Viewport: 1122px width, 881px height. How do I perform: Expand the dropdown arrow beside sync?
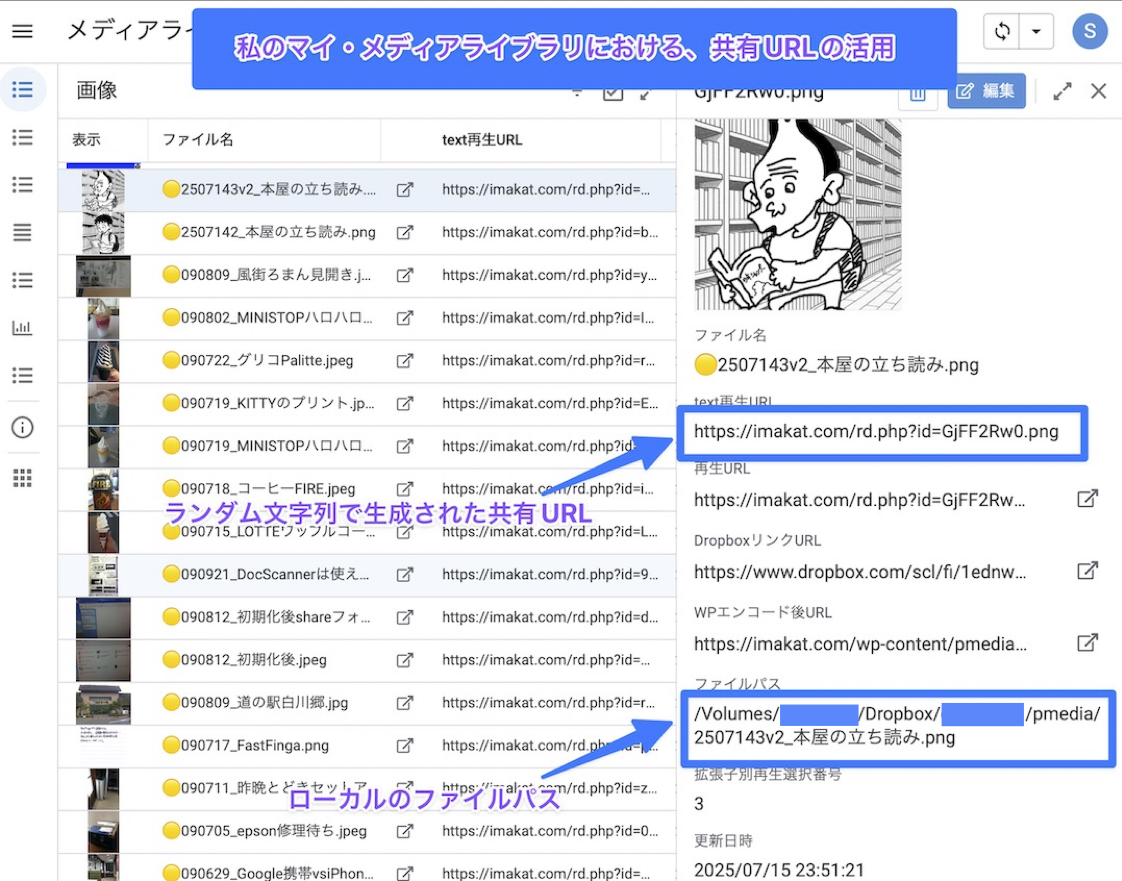click(x=1036, y=31)
